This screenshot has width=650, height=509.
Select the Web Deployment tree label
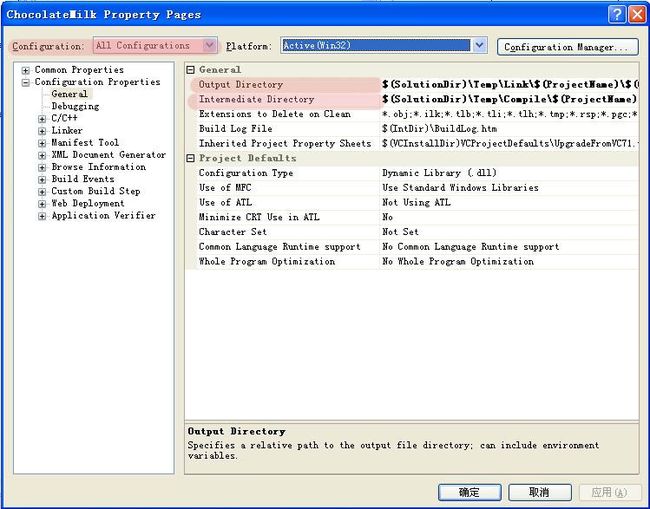(x=87, y=203)
